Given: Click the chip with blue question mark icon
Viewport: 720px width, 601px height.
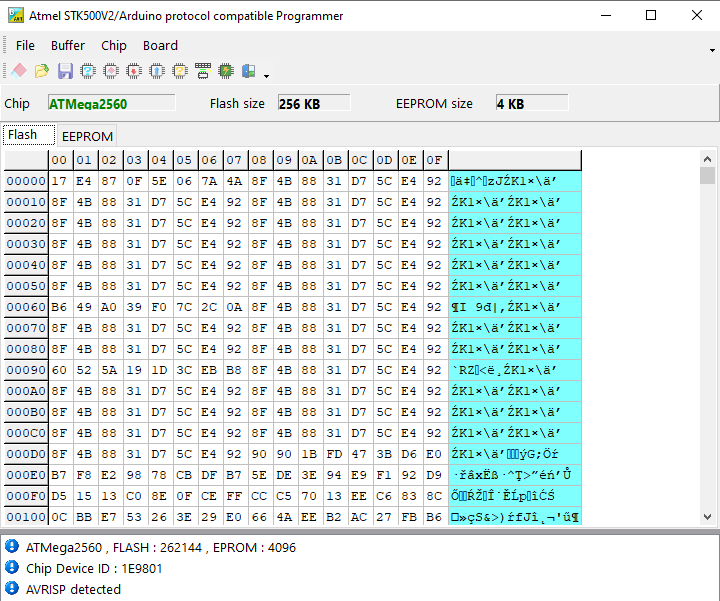Looking at the screenshot, I should pos(88,71).
